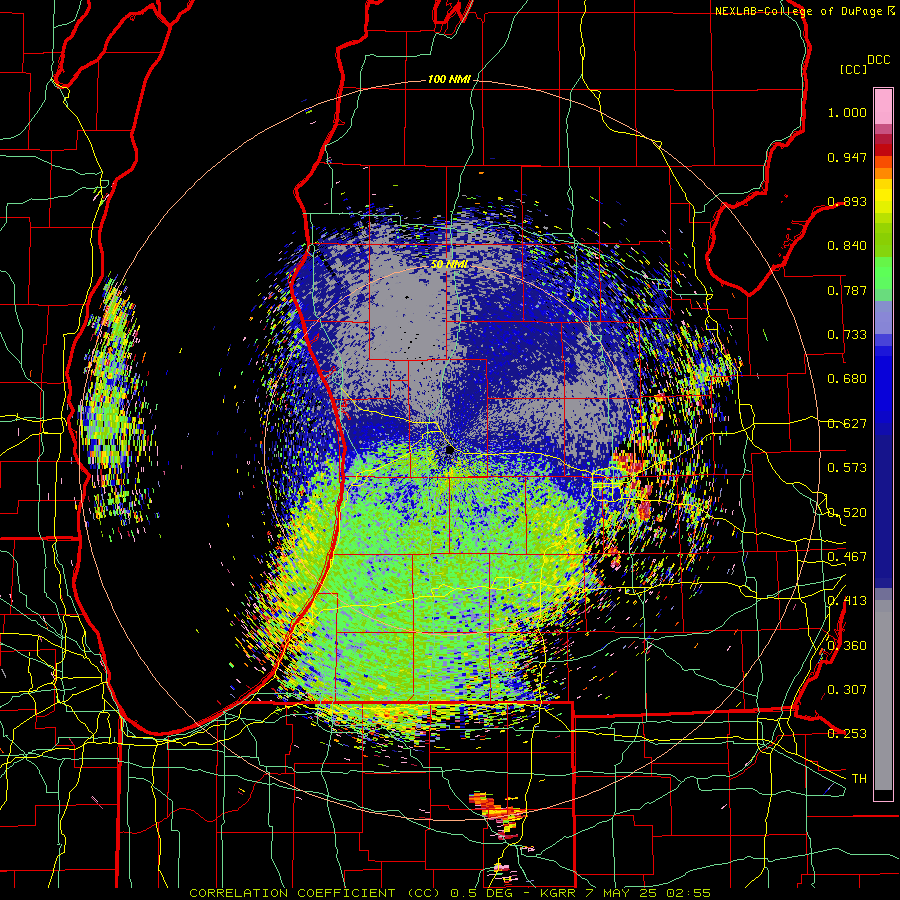Click the 0.520 legend value
Image resolution: width=900 pixels, height=900 pixels.
pyautogui.click(x=847, y=512)
